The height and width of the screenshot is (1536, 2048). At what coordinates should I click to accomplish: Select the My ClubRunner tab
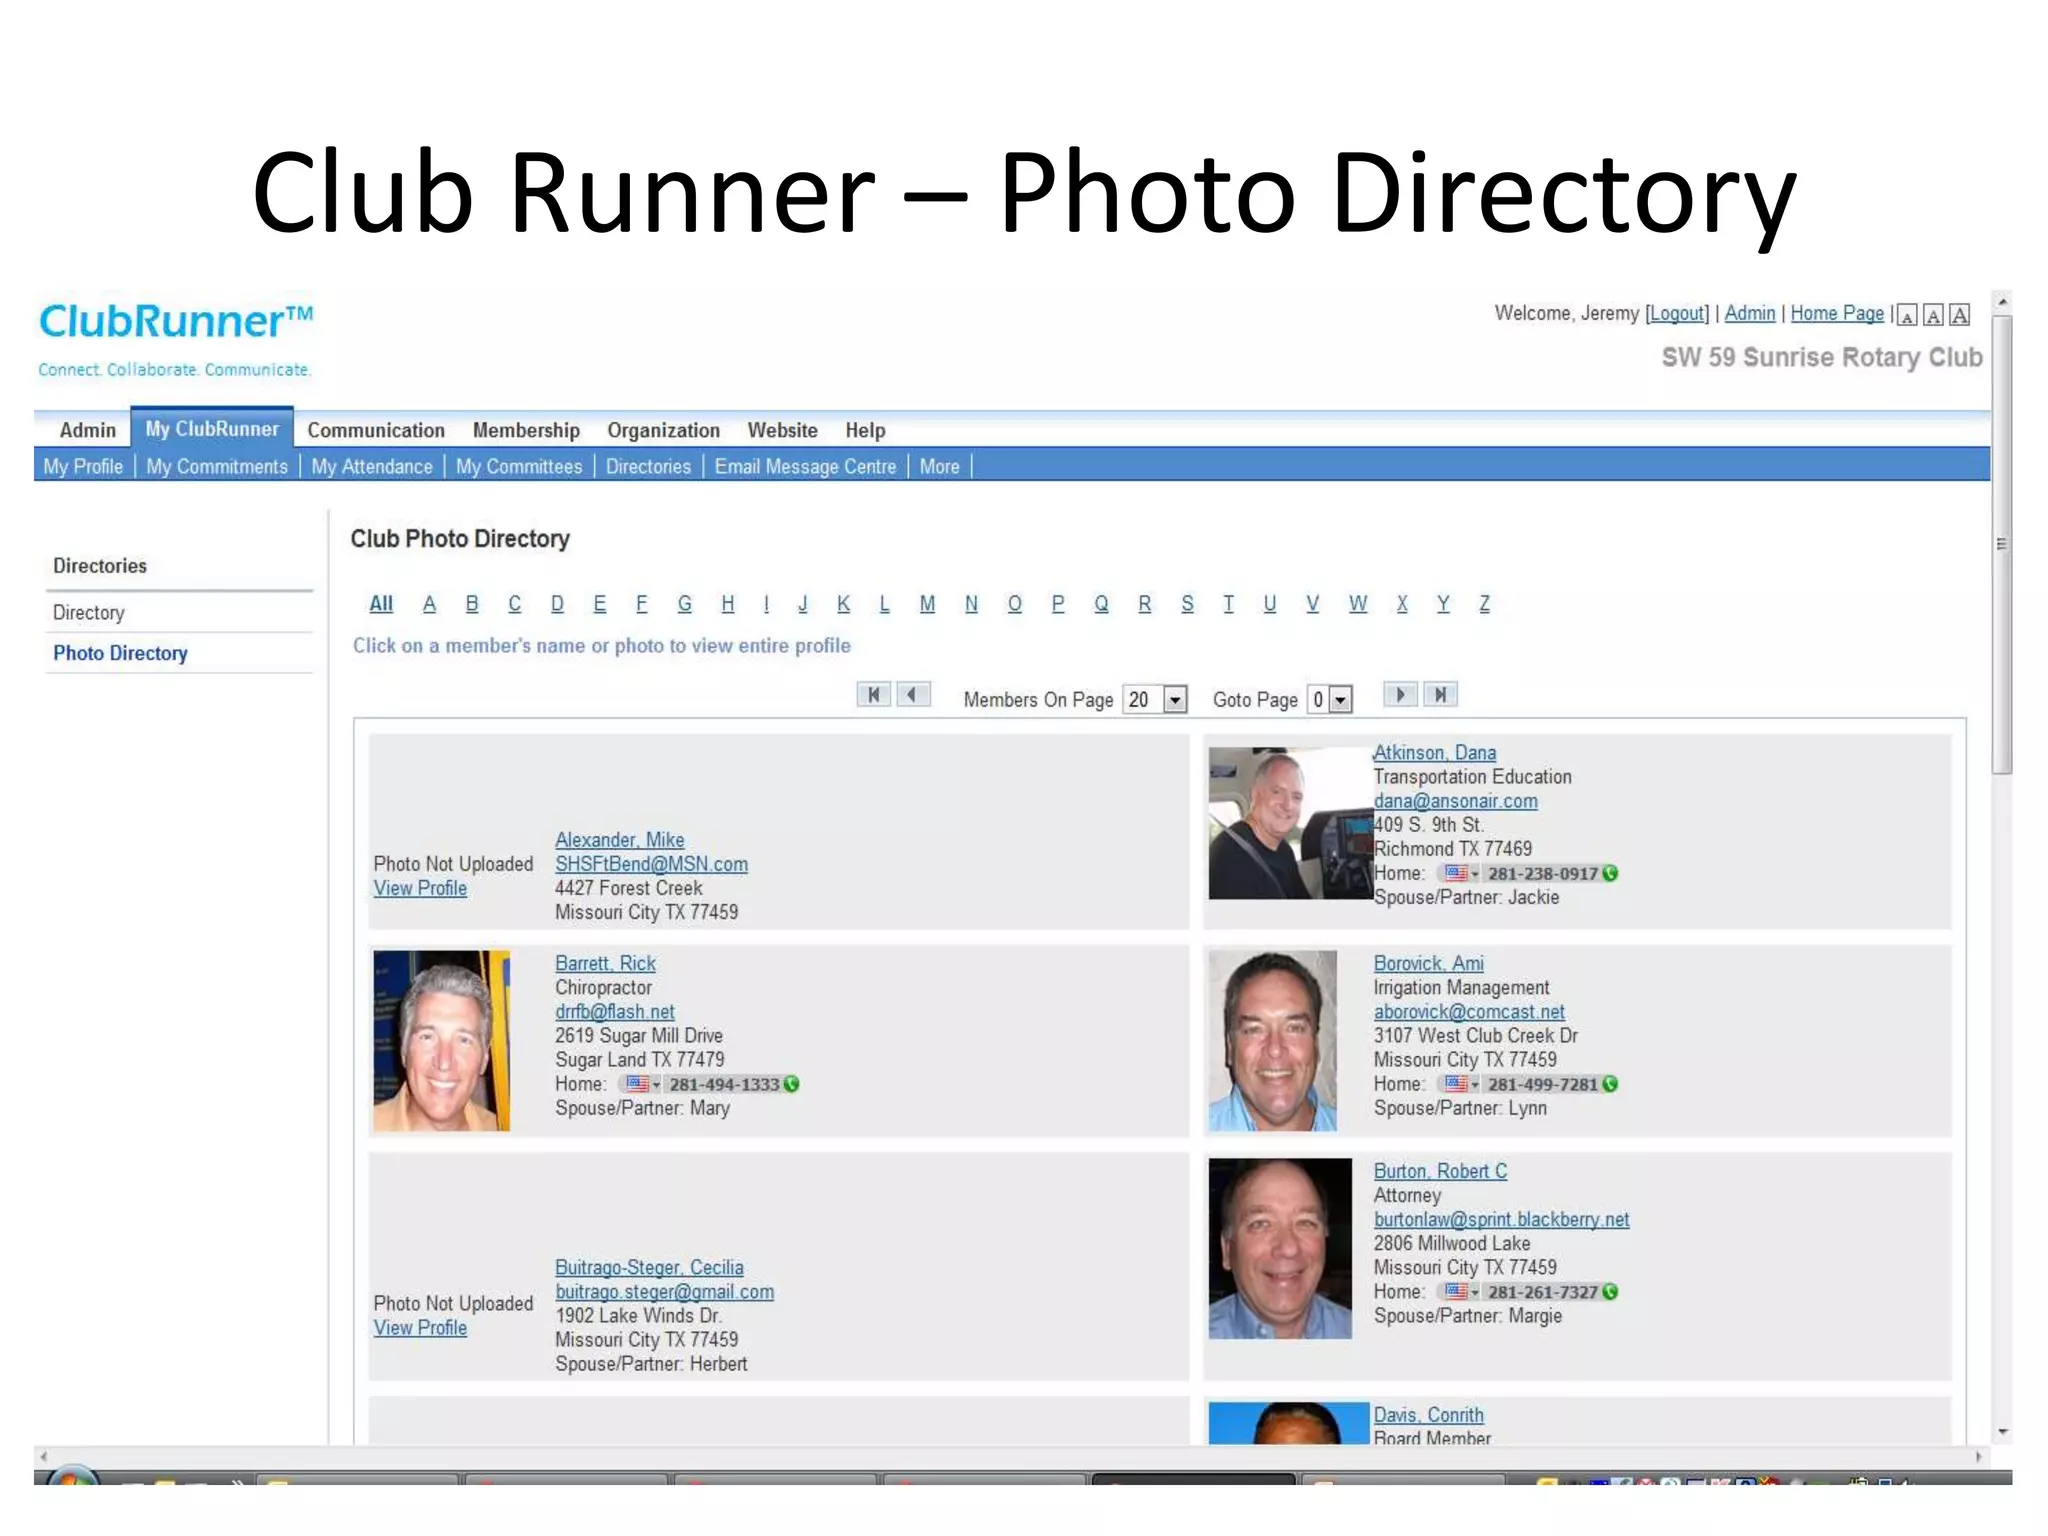212,429
